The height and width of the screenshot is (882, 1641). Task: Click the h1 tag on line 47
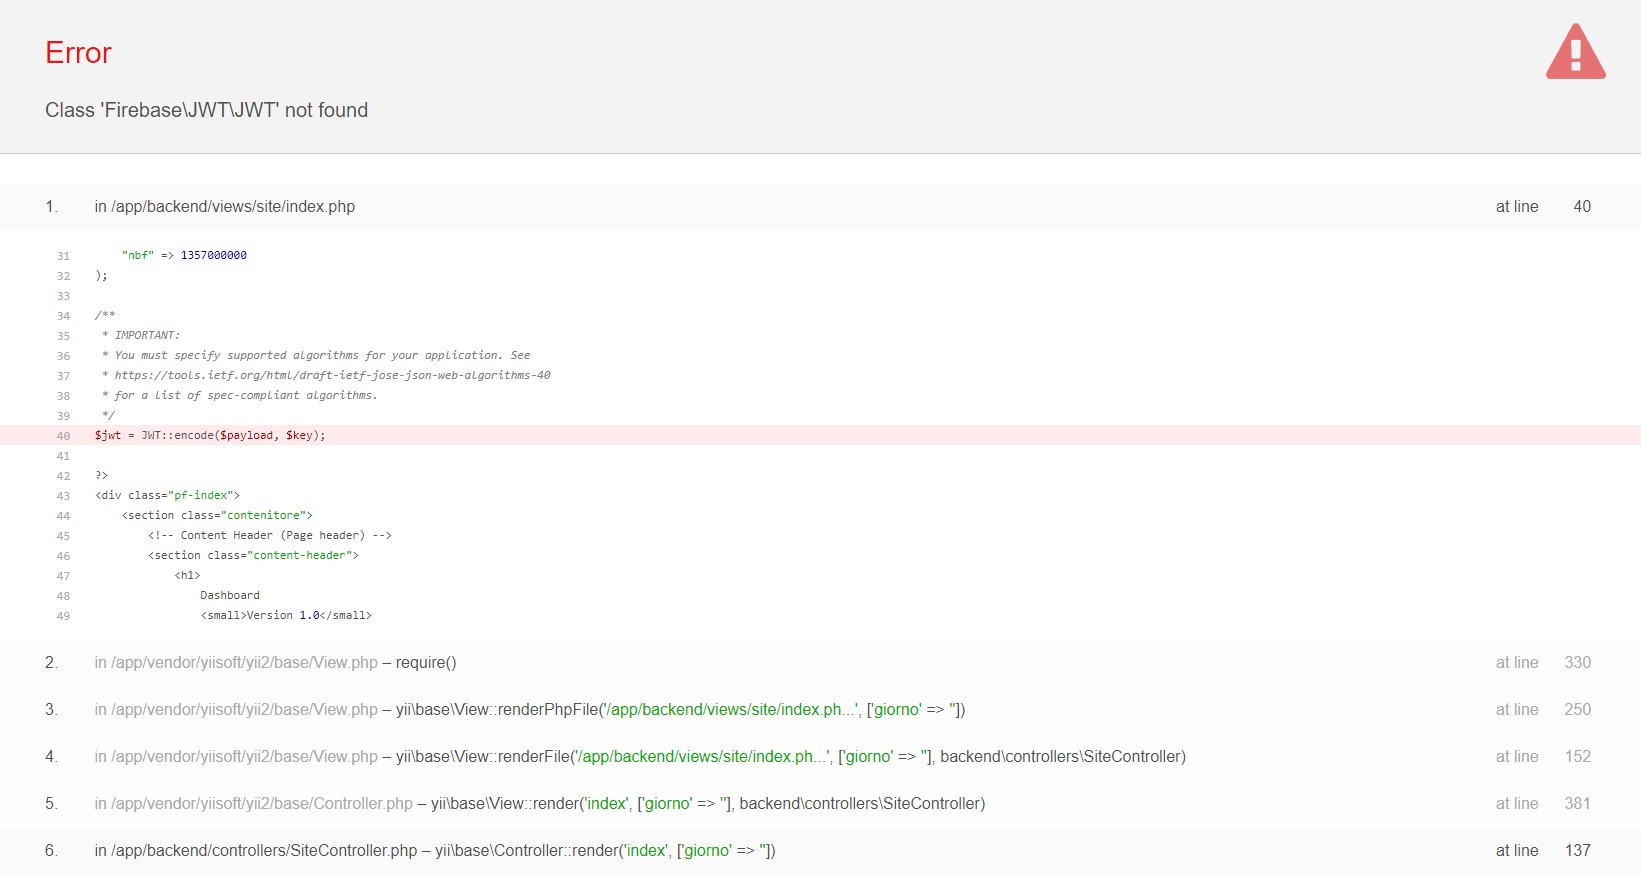(187, 575)
